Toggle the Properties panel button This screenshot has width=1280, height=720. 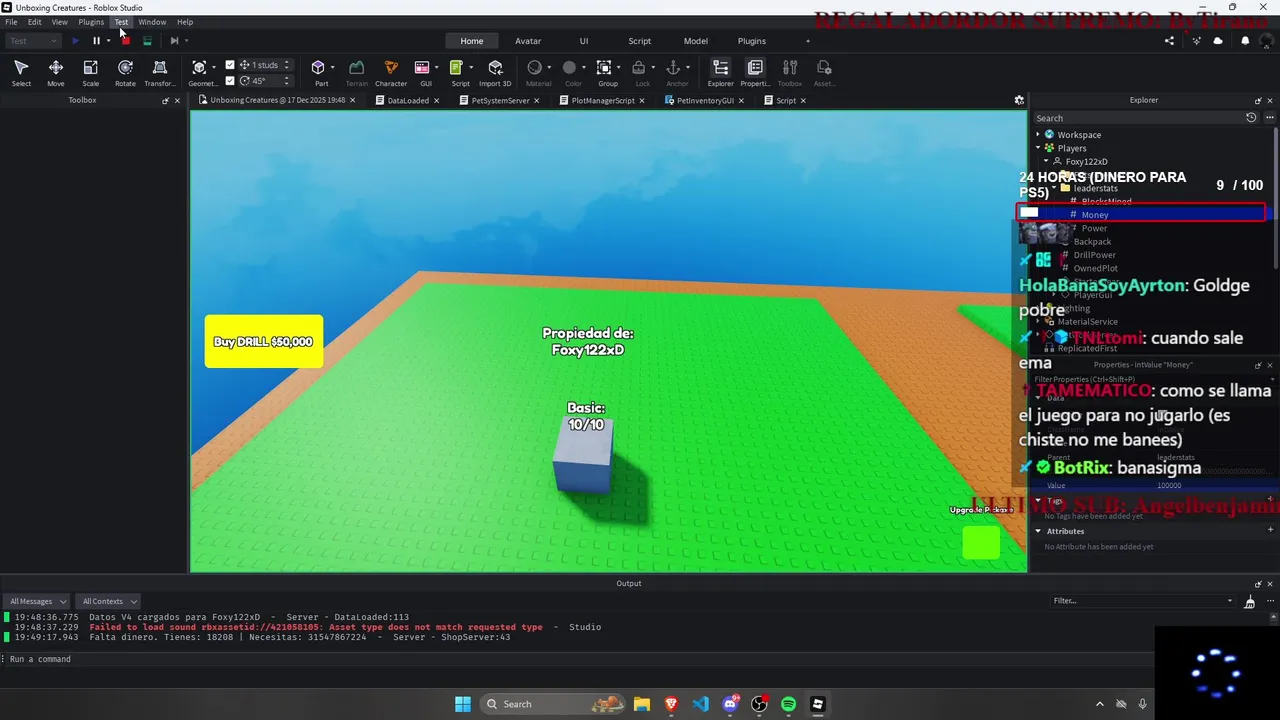point(755,73)
